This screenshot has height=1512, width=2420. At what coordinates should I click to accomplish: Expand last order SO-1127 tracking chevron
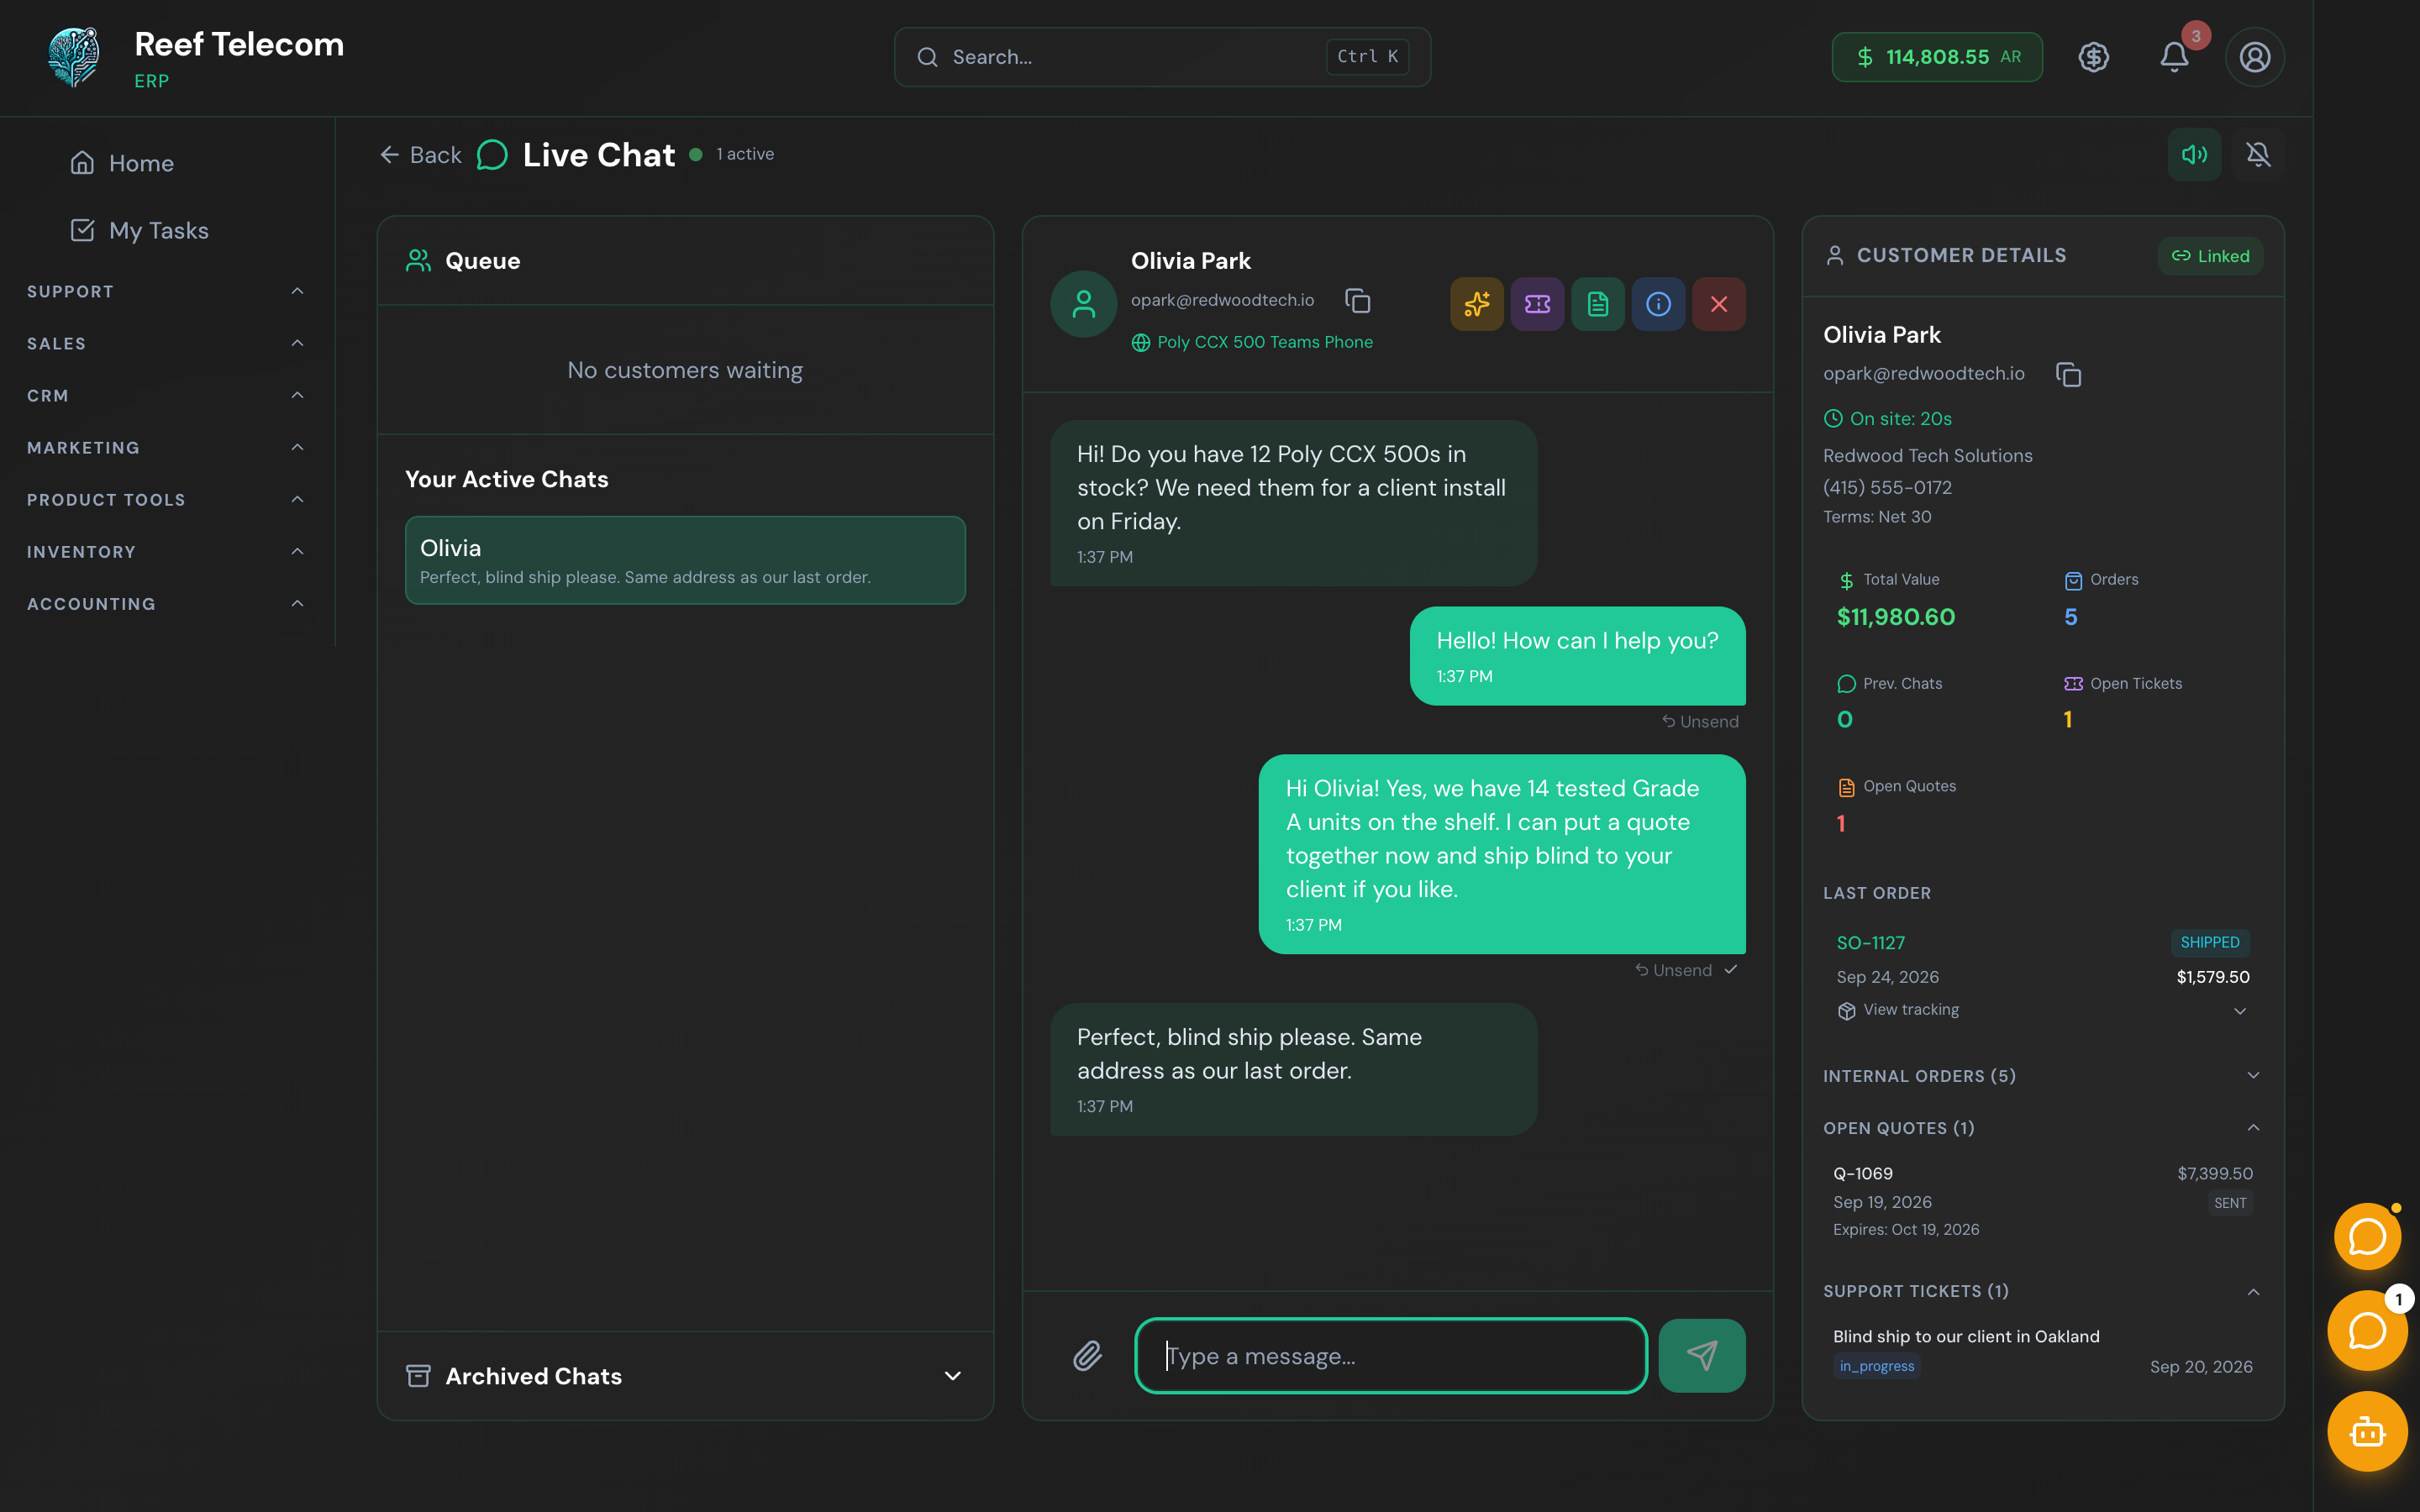[x=2239, y=1010]
